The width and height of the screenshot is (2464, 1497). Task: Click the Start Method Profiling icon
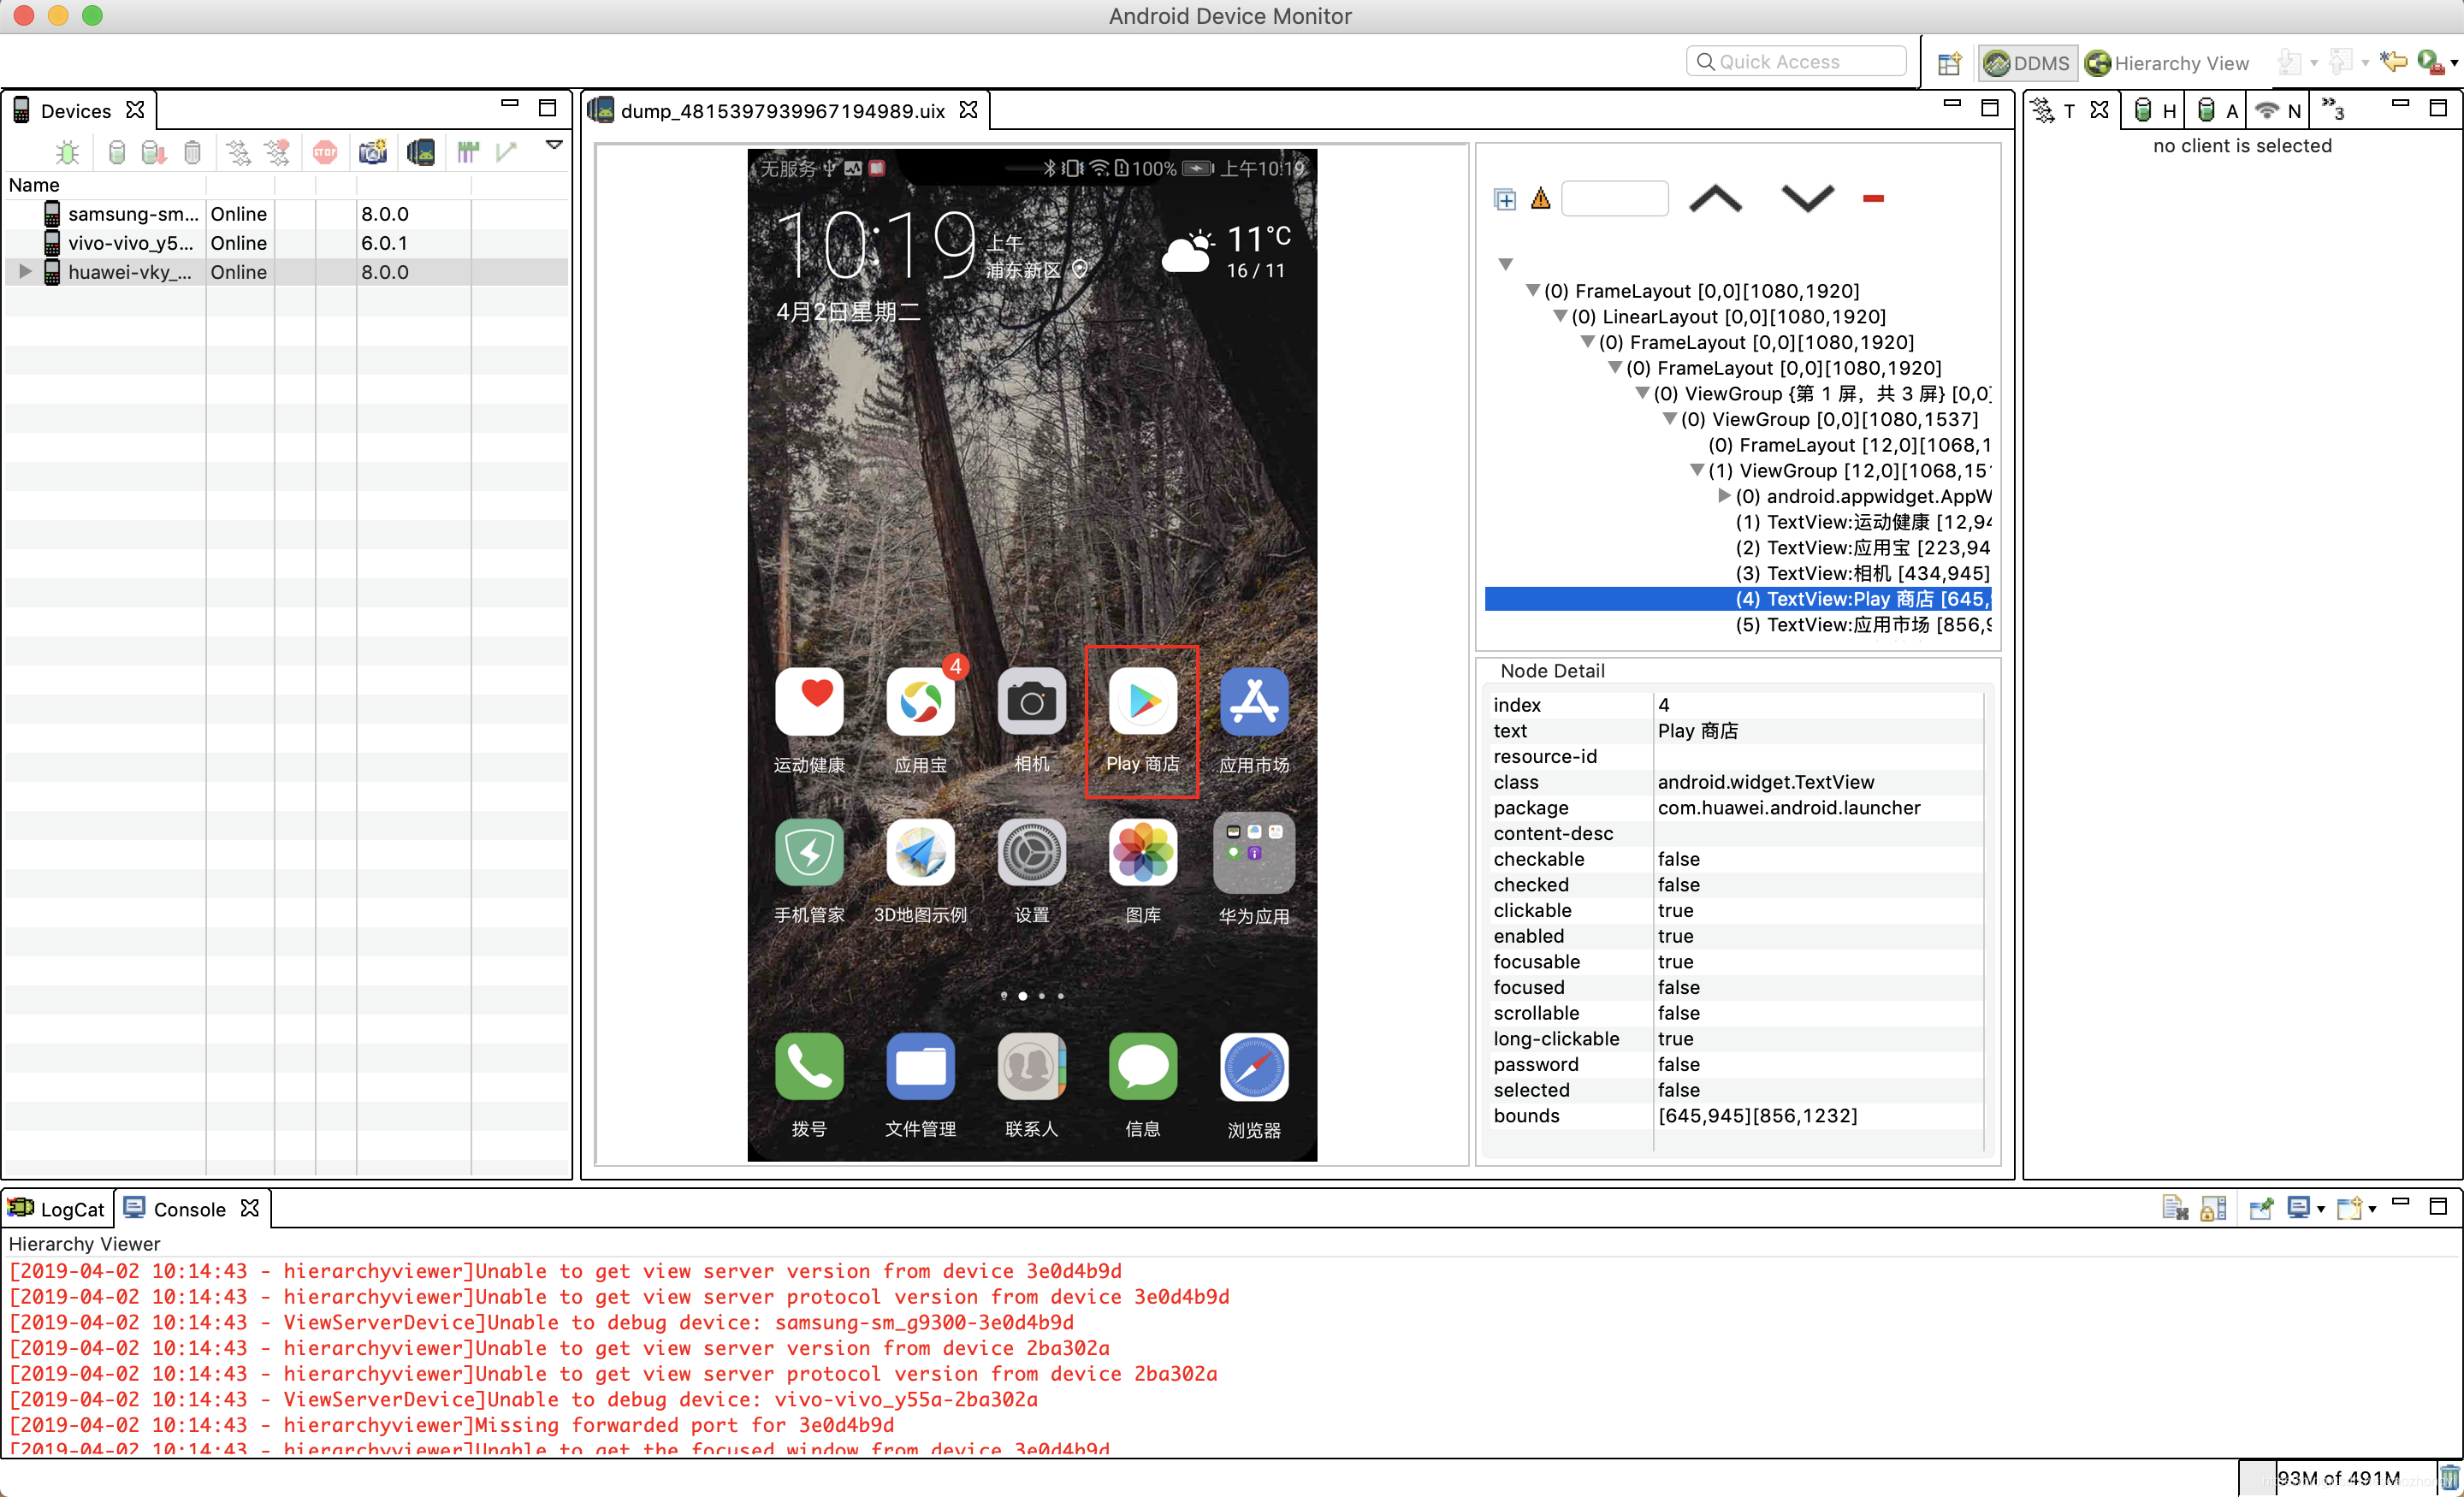point(277,152)
